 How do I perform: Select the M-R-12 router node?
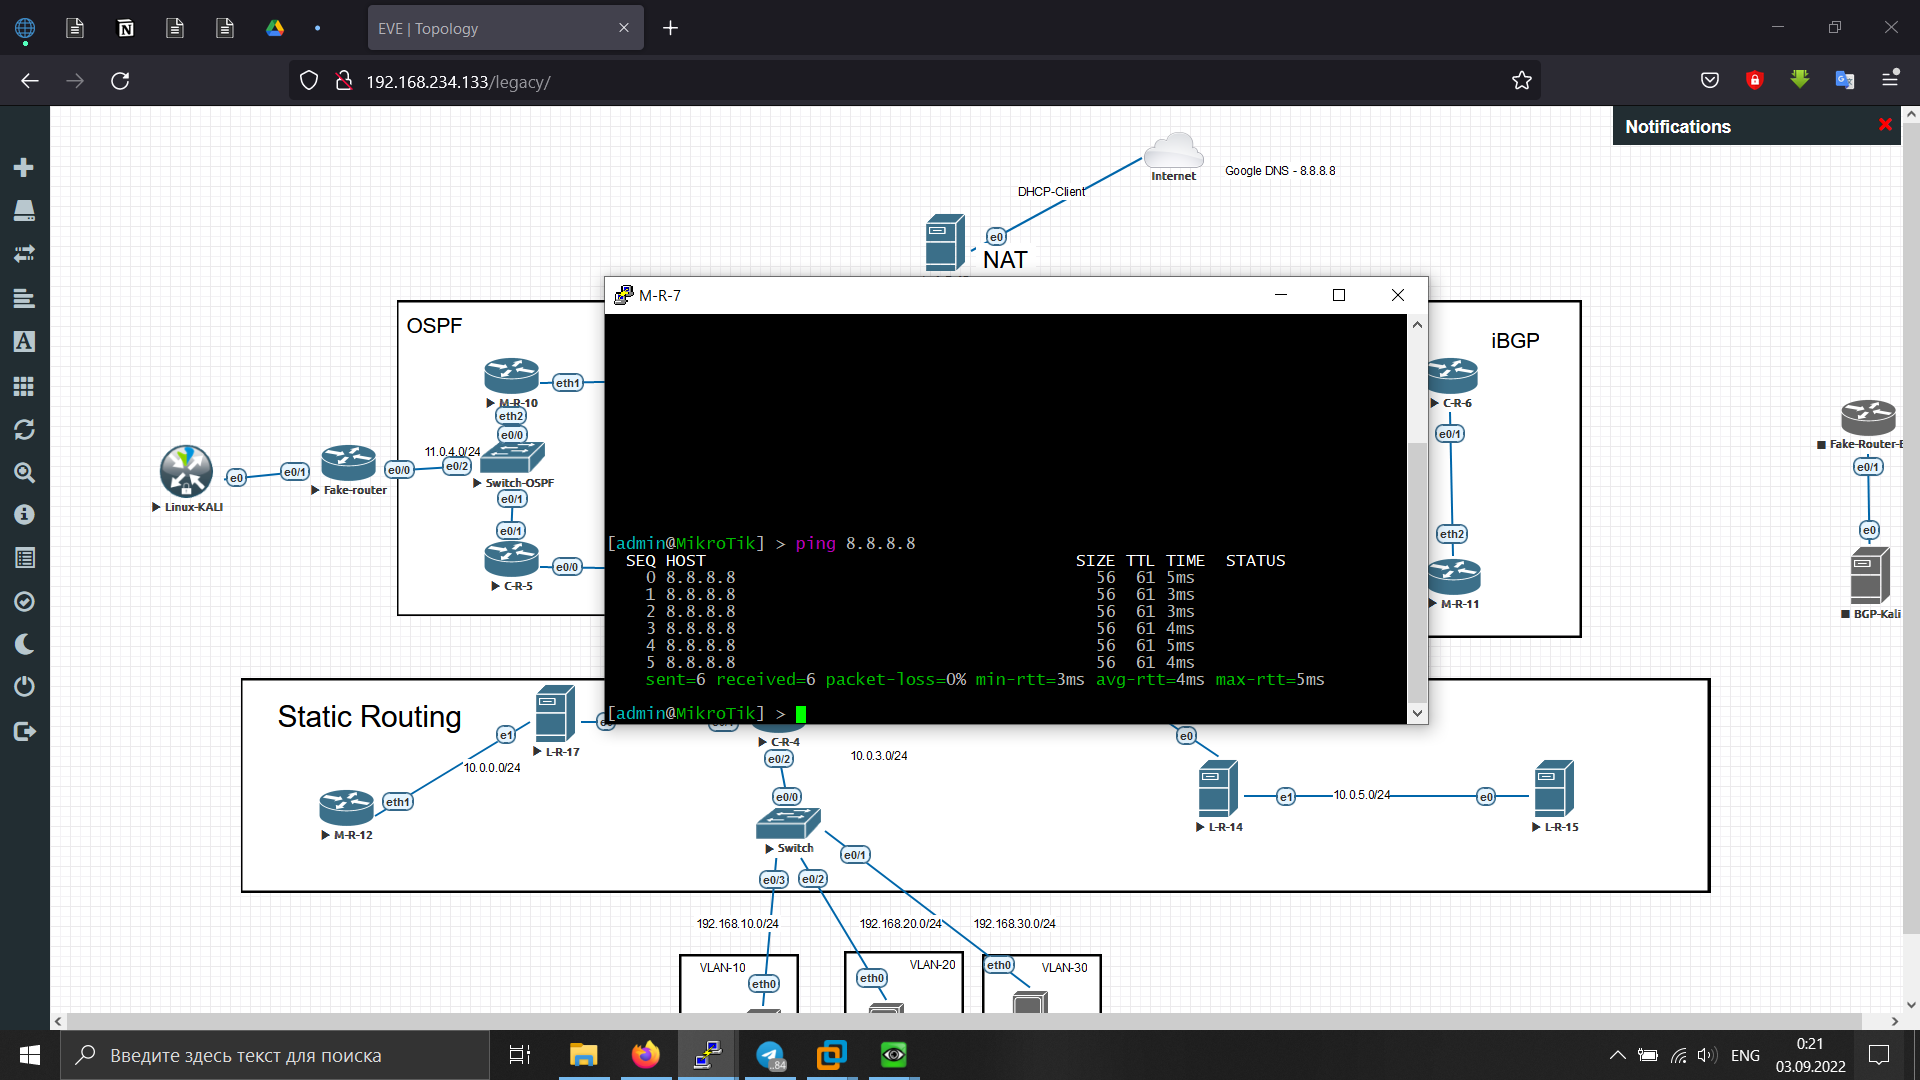click(346, 808)
